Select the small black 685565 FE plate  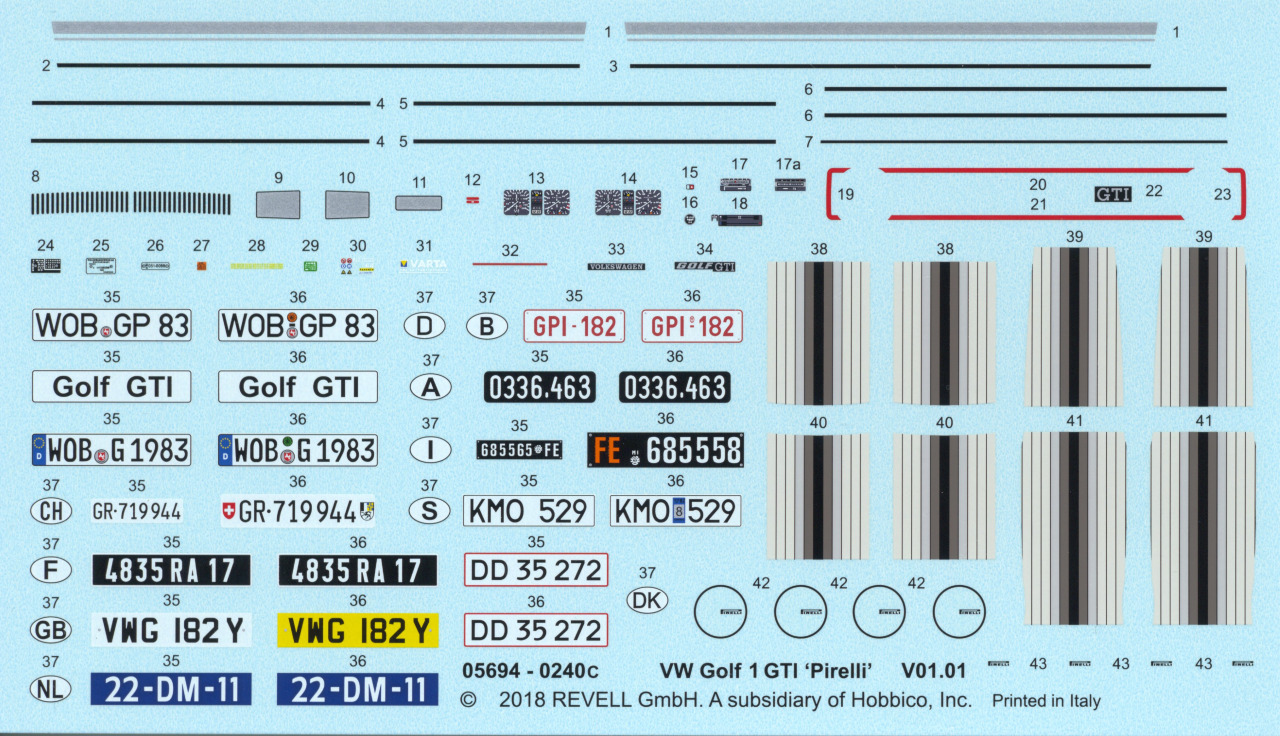coord(519,450)
